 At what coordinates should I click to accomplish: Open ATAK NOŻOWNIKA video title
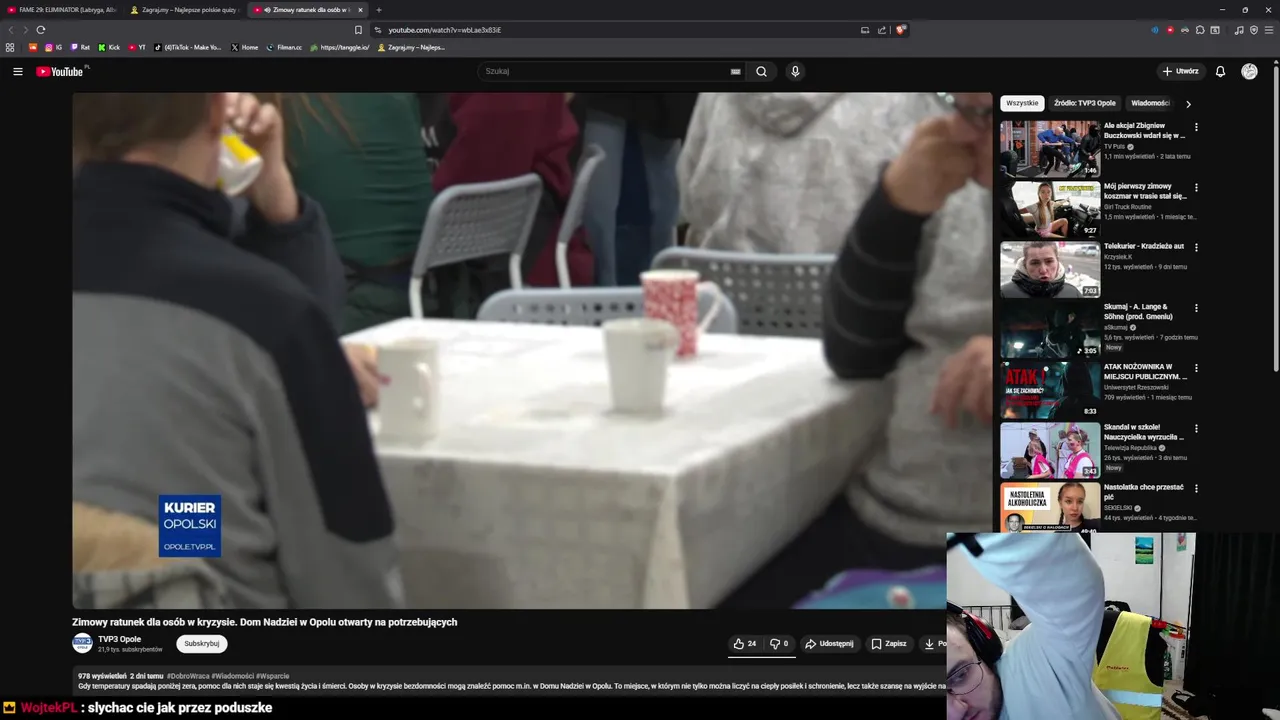(1145, 372)
